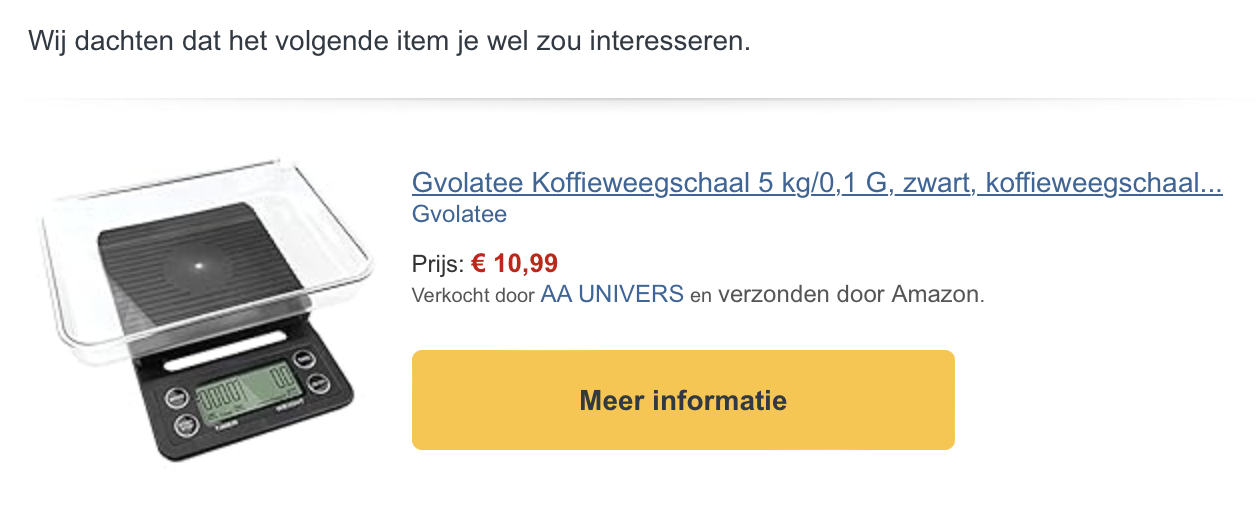1258x512 pixels.
Task: Click the Gvolatee brand link
Action: 459,214
